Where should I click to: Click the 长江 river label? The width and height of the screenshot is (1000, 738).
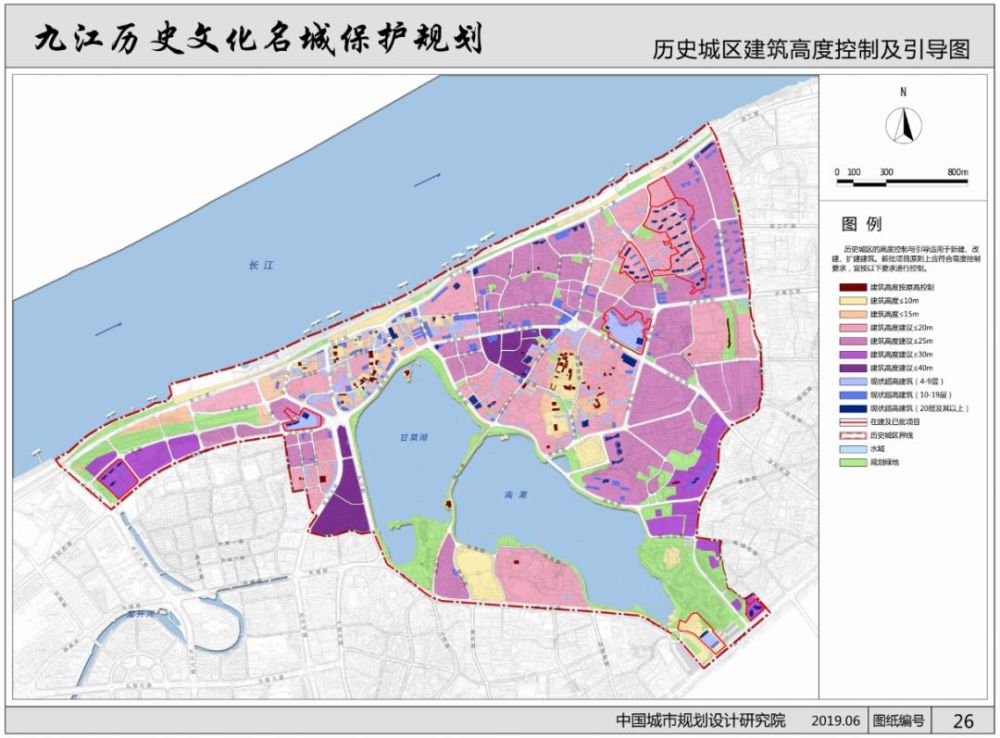click(261, 265)
